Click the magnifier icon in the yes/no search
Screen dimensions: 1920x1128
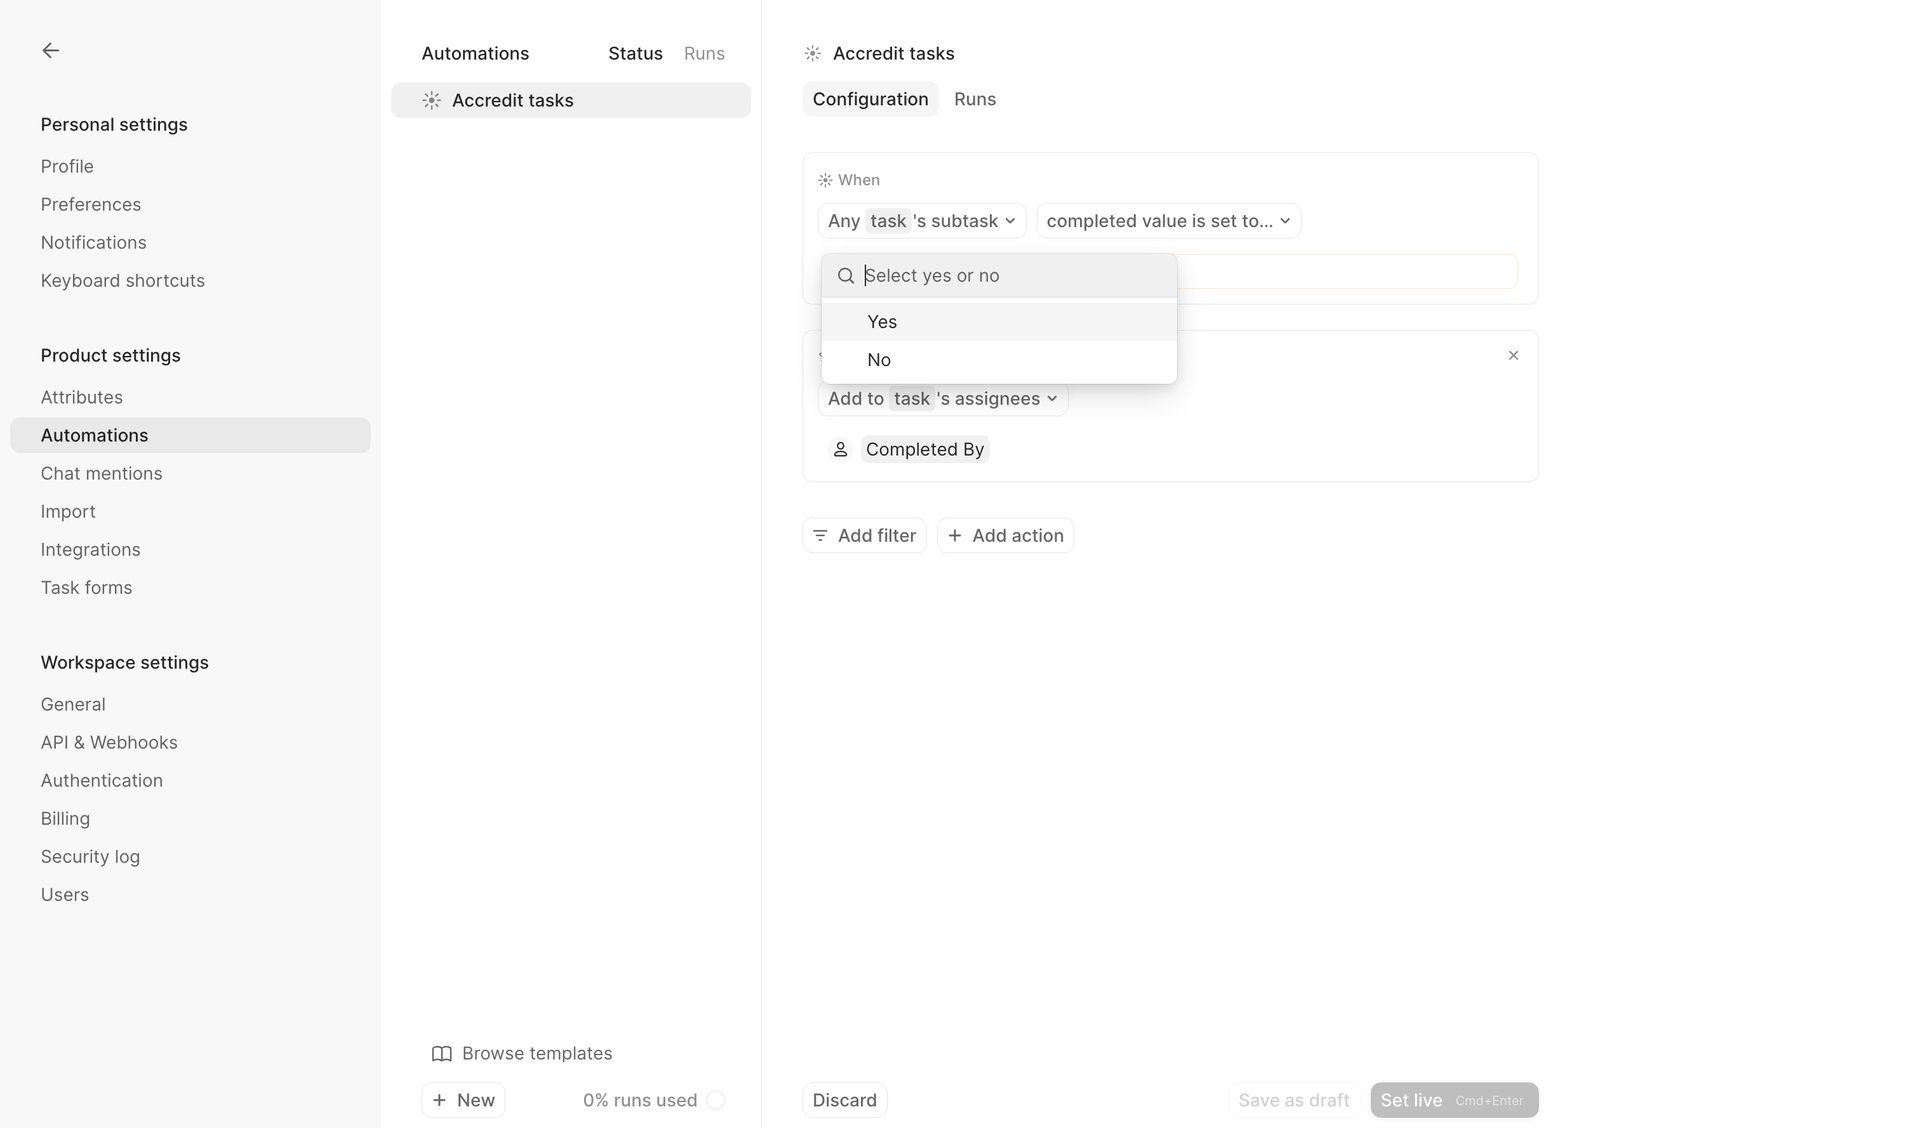[846, 275]
